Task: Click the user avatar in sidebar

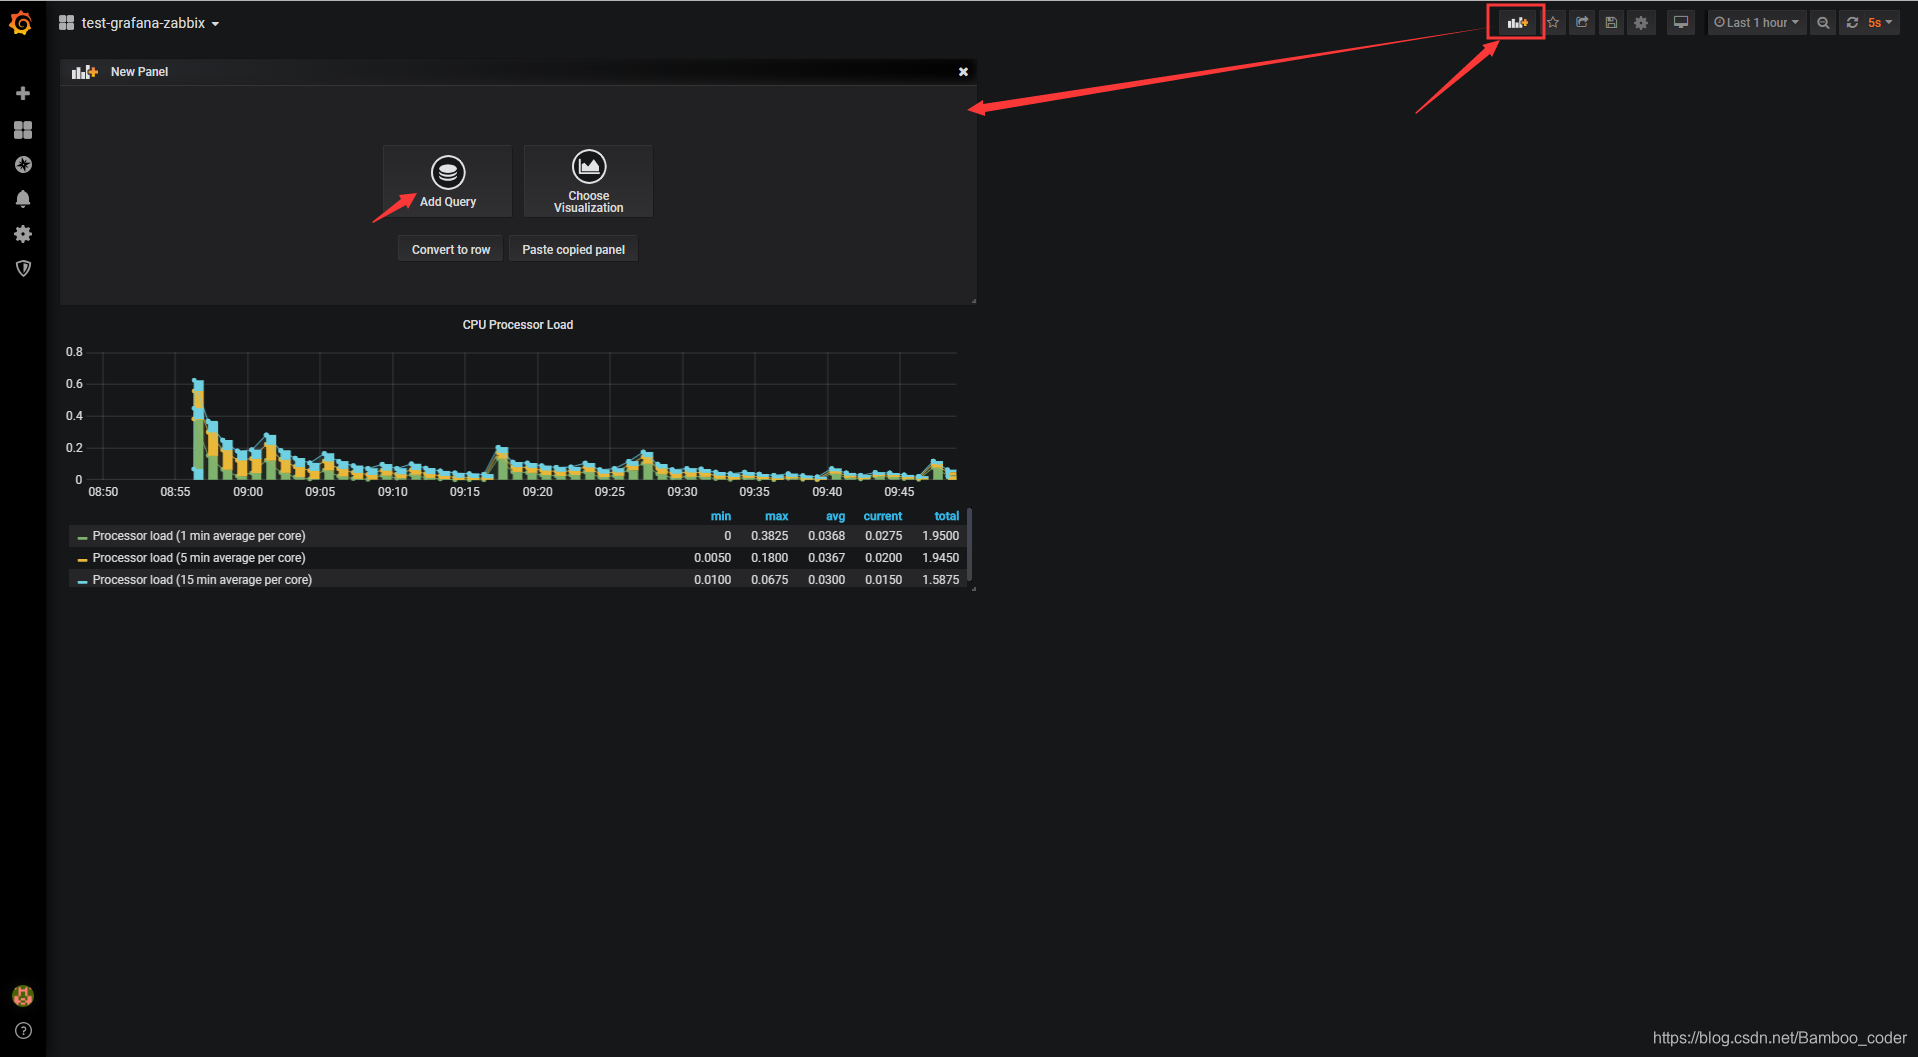Action: pyautogui.click(x=23, y=996)
